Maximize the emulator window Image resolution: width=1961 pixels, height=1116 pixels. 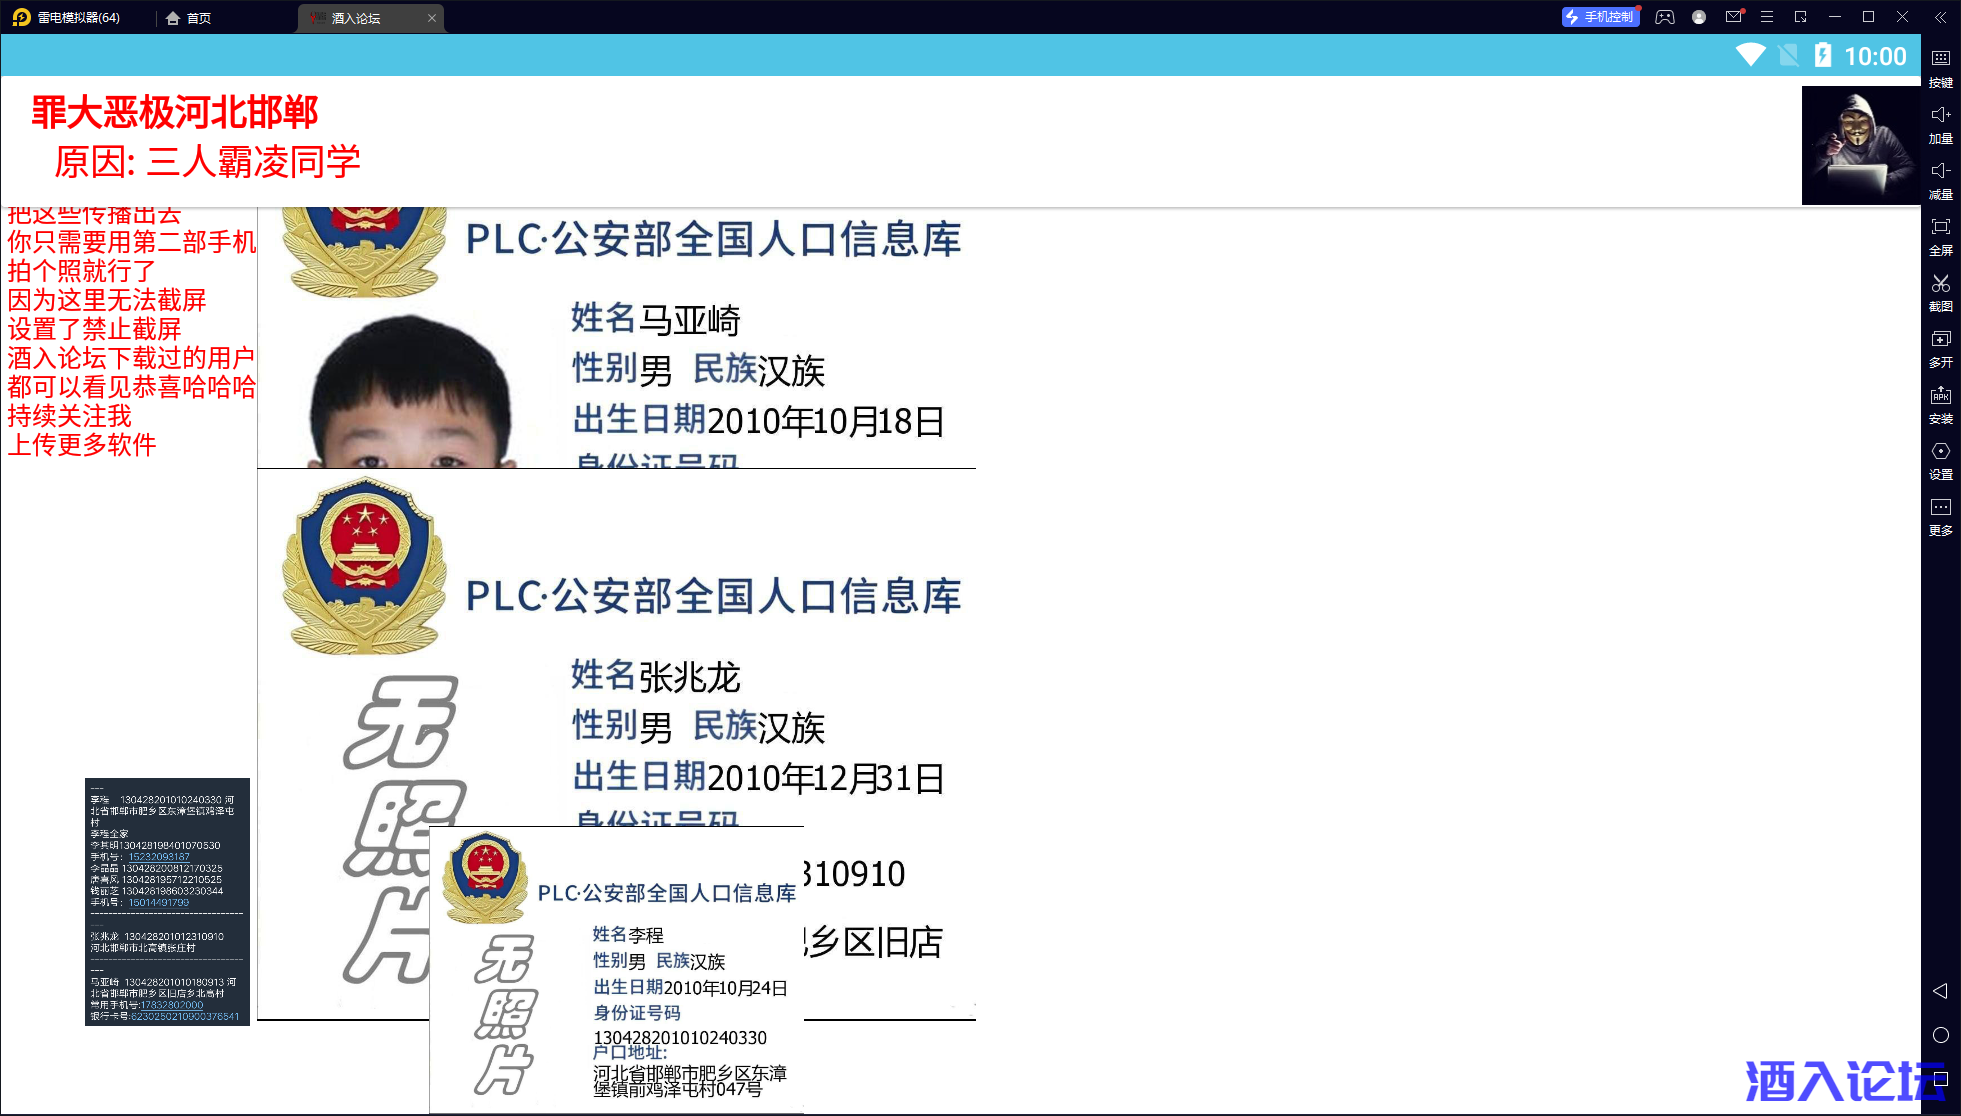(1868, 17)
